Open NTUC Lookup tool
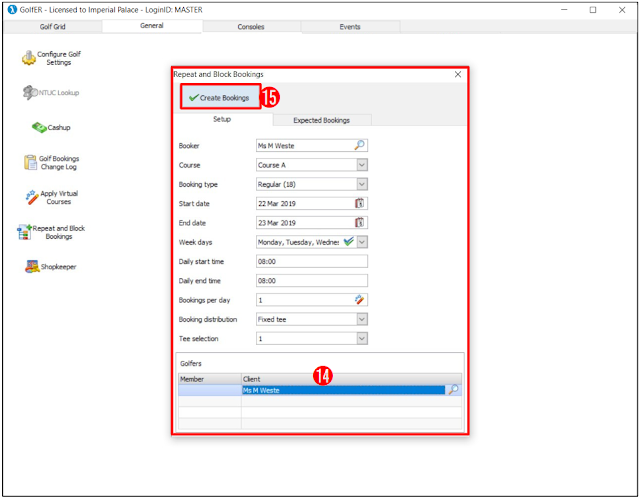The height and width of the screenshot is (499, 640). tap(51, 93)
